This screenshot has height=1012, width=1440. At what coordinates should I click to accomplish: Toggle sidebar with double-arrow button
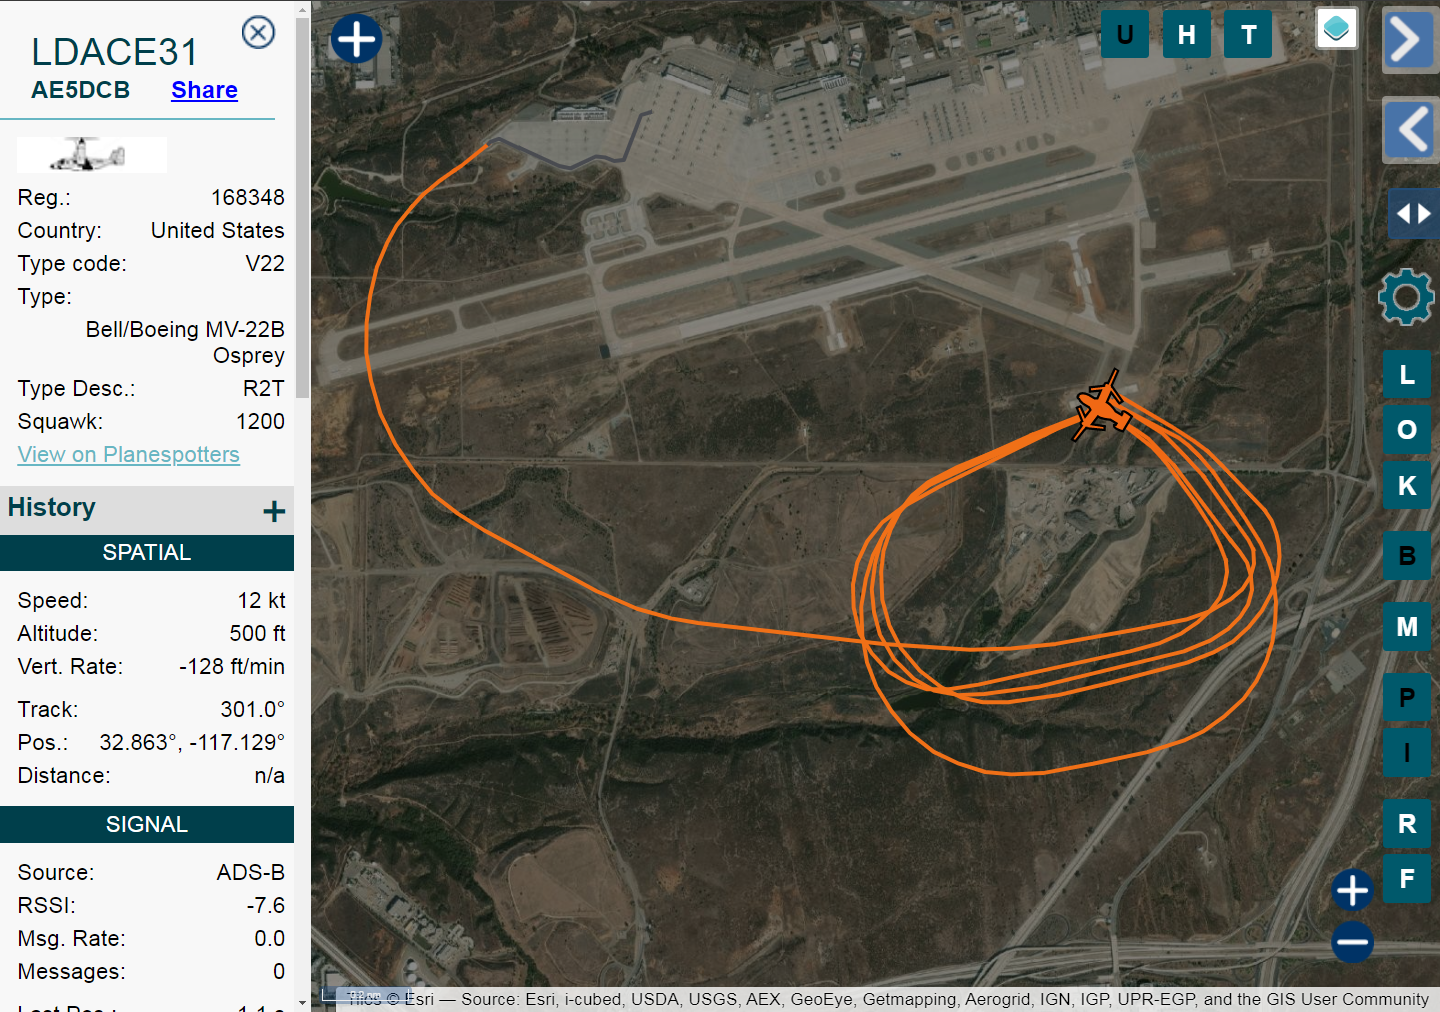[x=1412, y=214]
